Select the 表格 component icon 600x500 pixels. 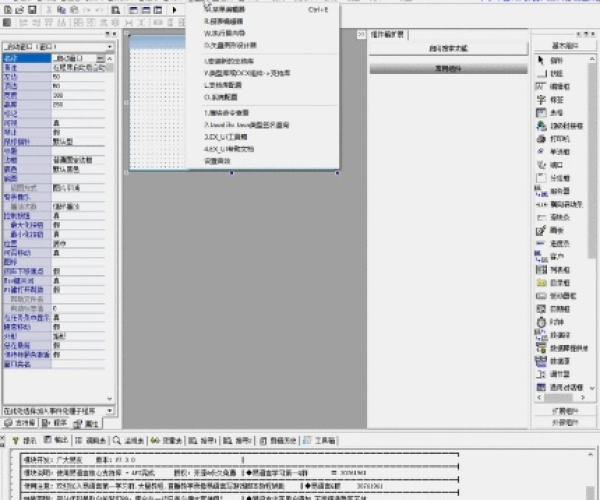click(x=541, y=113)
